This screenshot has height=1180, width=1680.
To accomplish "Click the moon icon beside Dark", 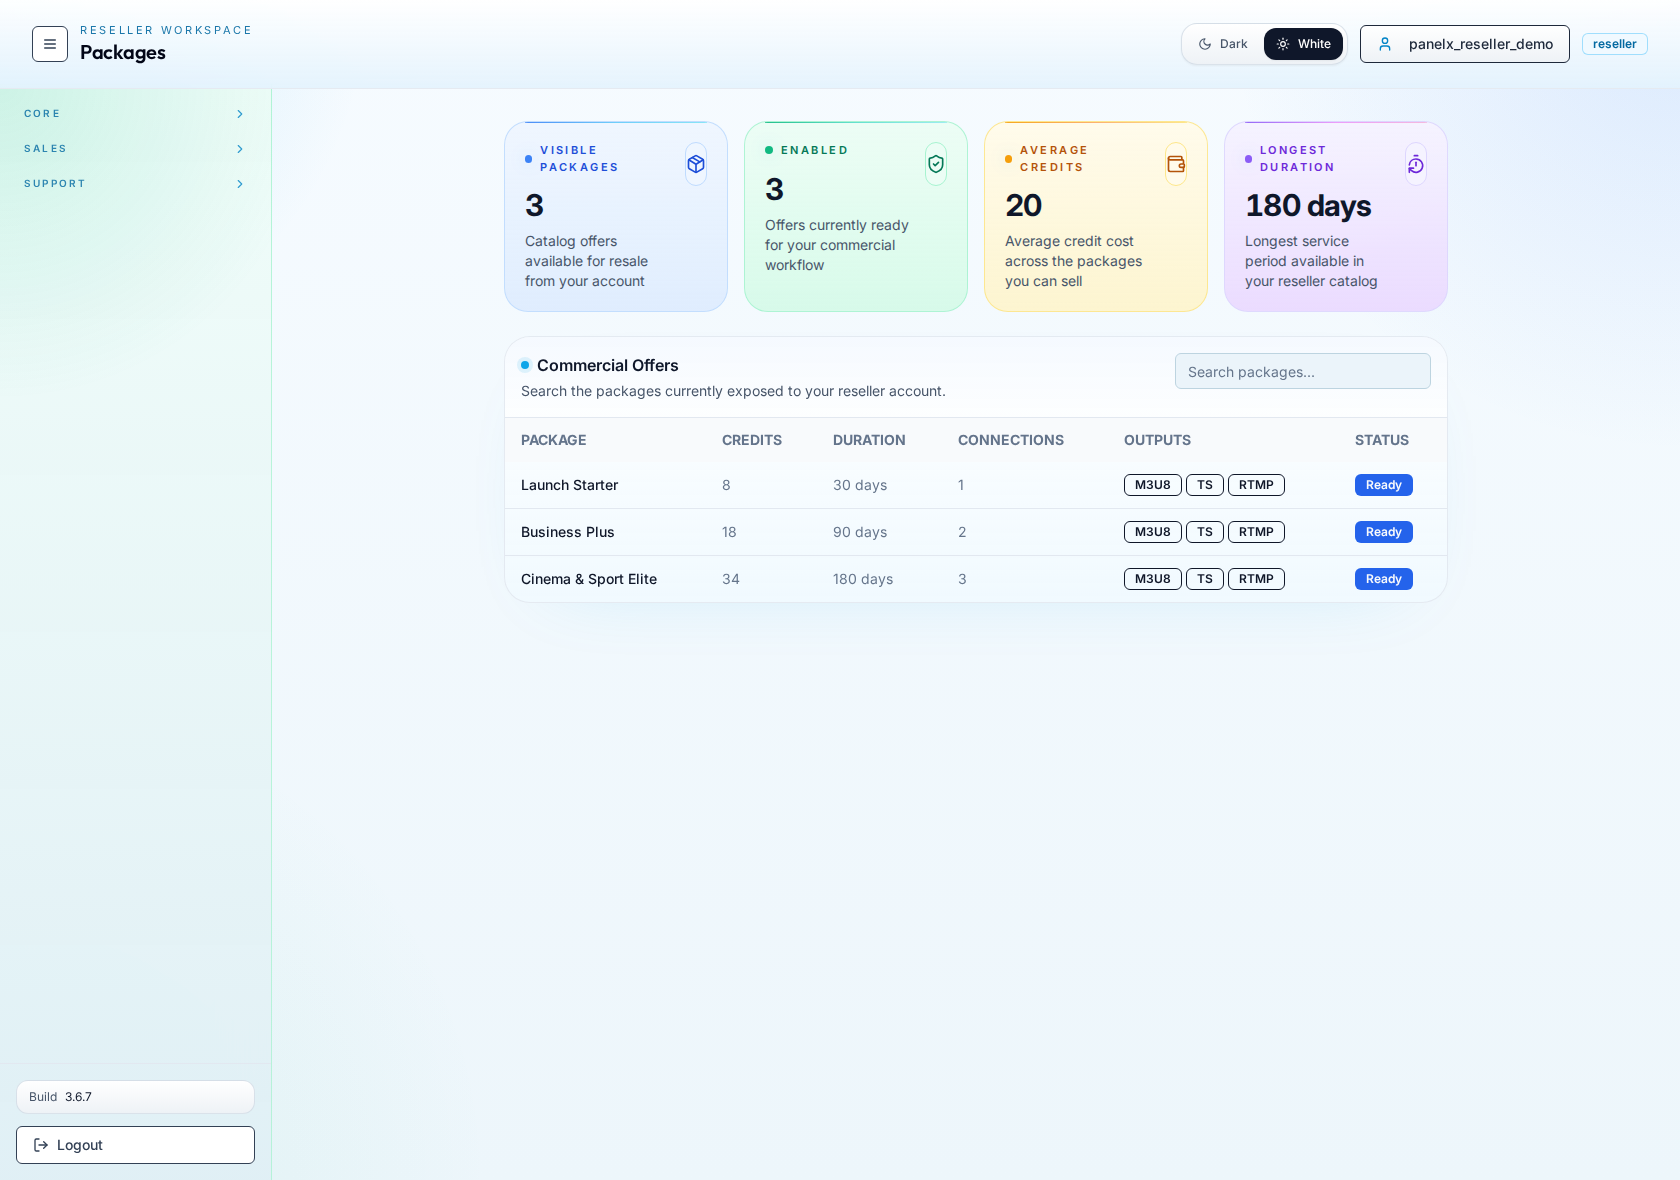I will pyautogui.click(x=1205, y=44).
